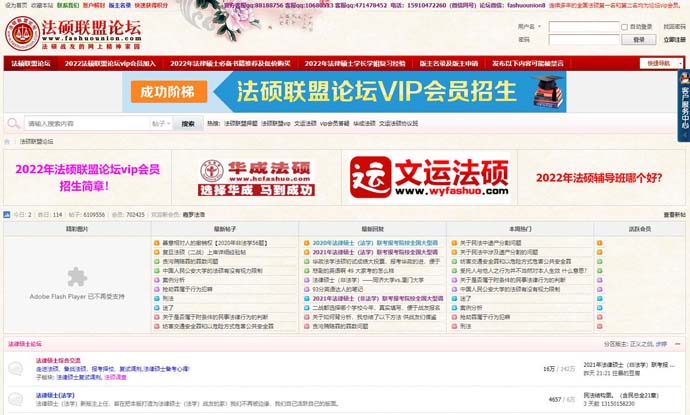Screen dimensions: 690x415
Task: Click the home icon in the breadcrumb
Action: 7,142
